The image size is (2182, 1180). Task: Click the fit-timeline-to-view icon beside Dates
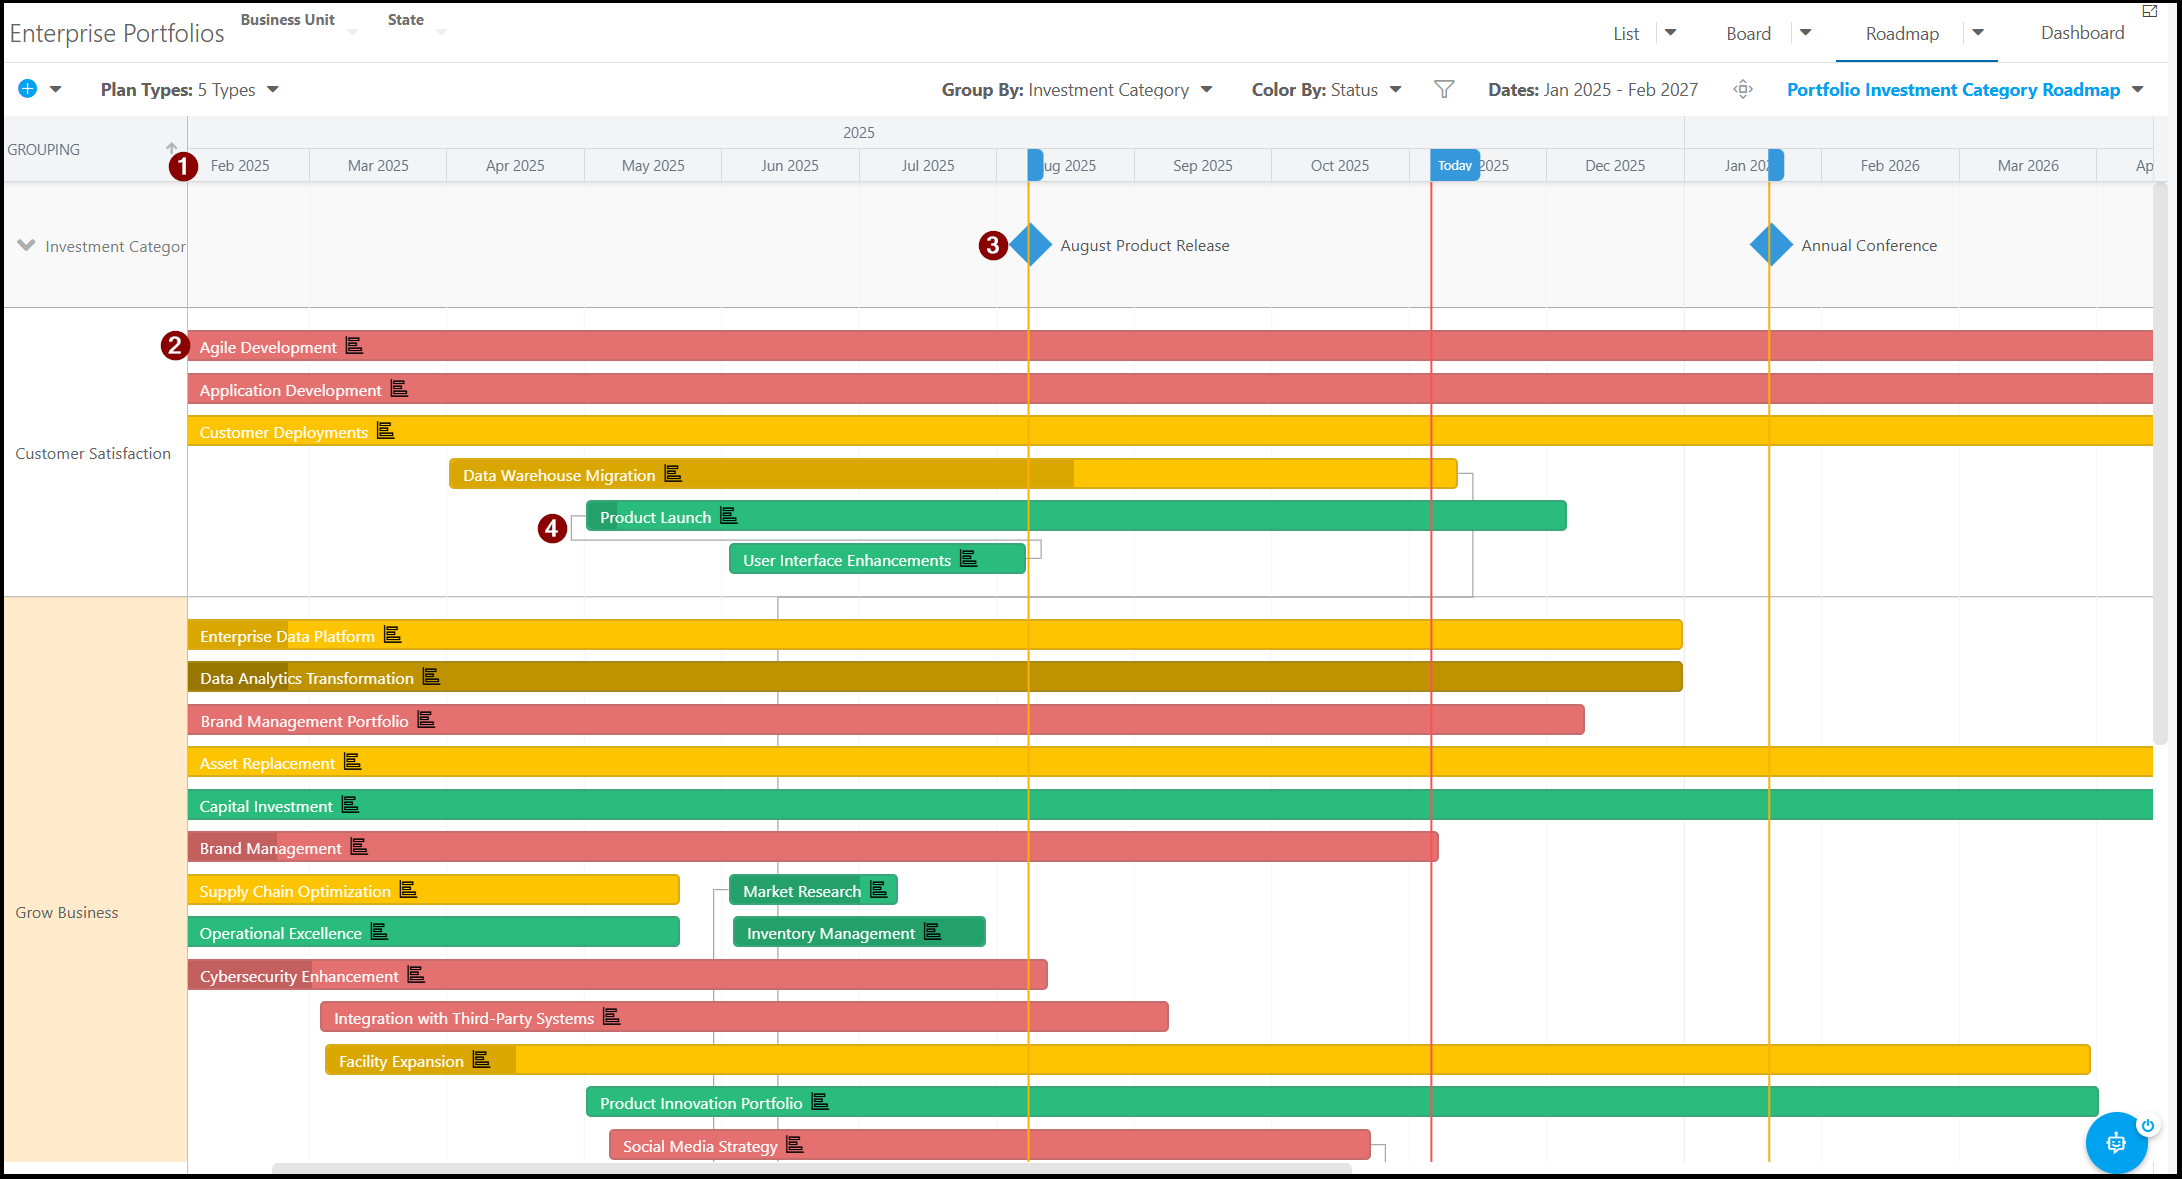coord(1742,89)
